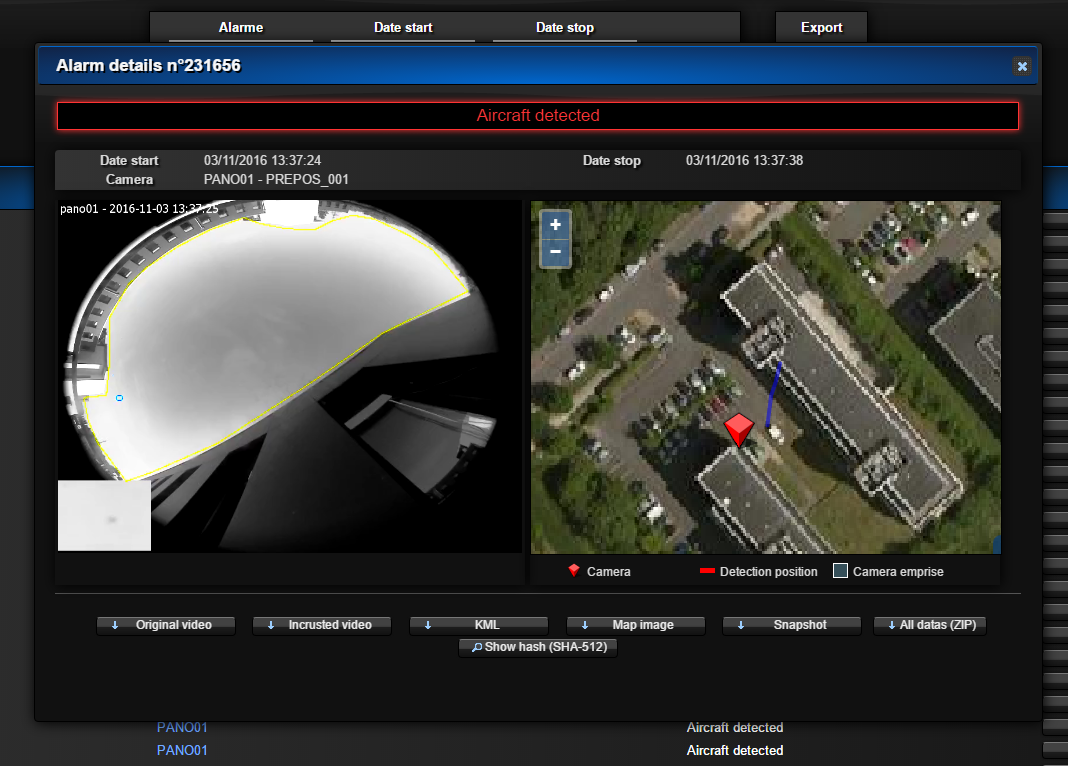This screenshot has height=766, width=1068.
Task: Click the Date stop column header behind dialog
Action: pos(565,28)
